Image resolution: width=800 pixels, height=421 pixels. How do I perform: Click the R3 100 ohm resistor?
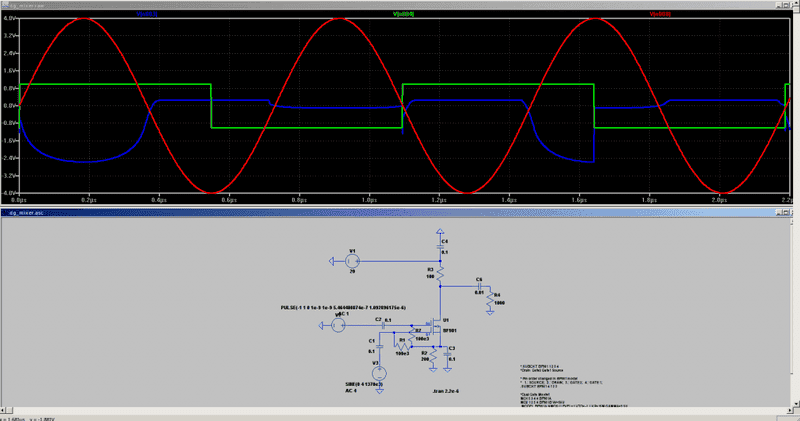click(x=441, y=271)
